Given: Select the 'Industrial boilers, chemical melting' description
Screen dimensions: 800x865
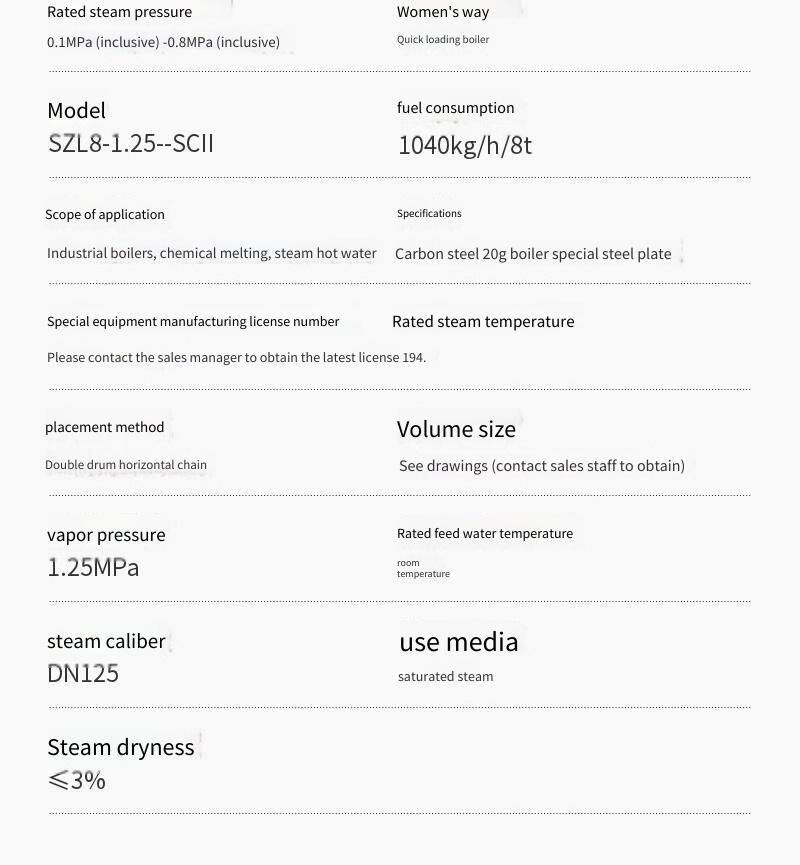Looking at the screenshot, I should pyautogui.click(x=211, y=253).
